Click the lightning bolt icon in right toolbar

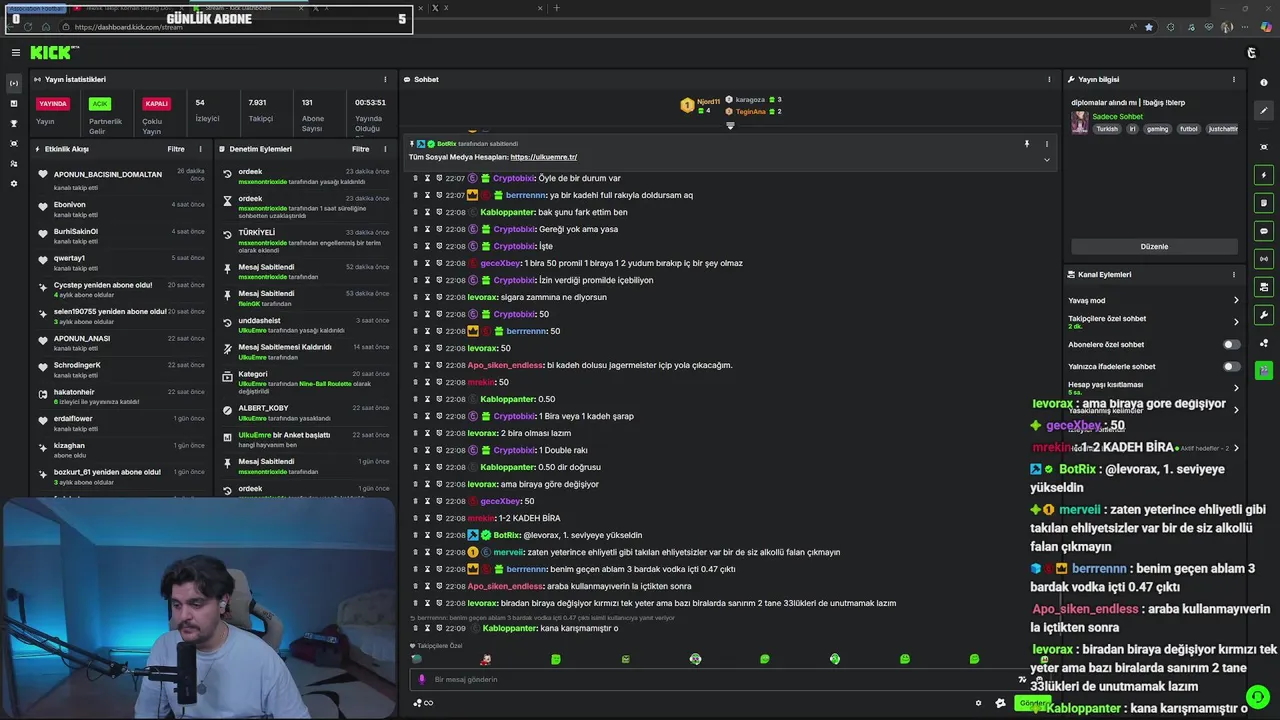1264,175
